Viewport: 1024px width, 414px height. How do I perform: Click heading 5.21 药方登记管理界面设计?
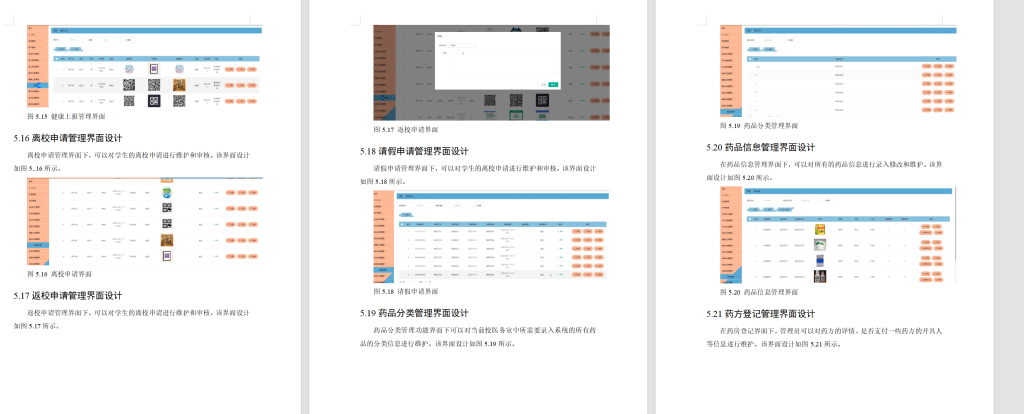click(761, 314)
